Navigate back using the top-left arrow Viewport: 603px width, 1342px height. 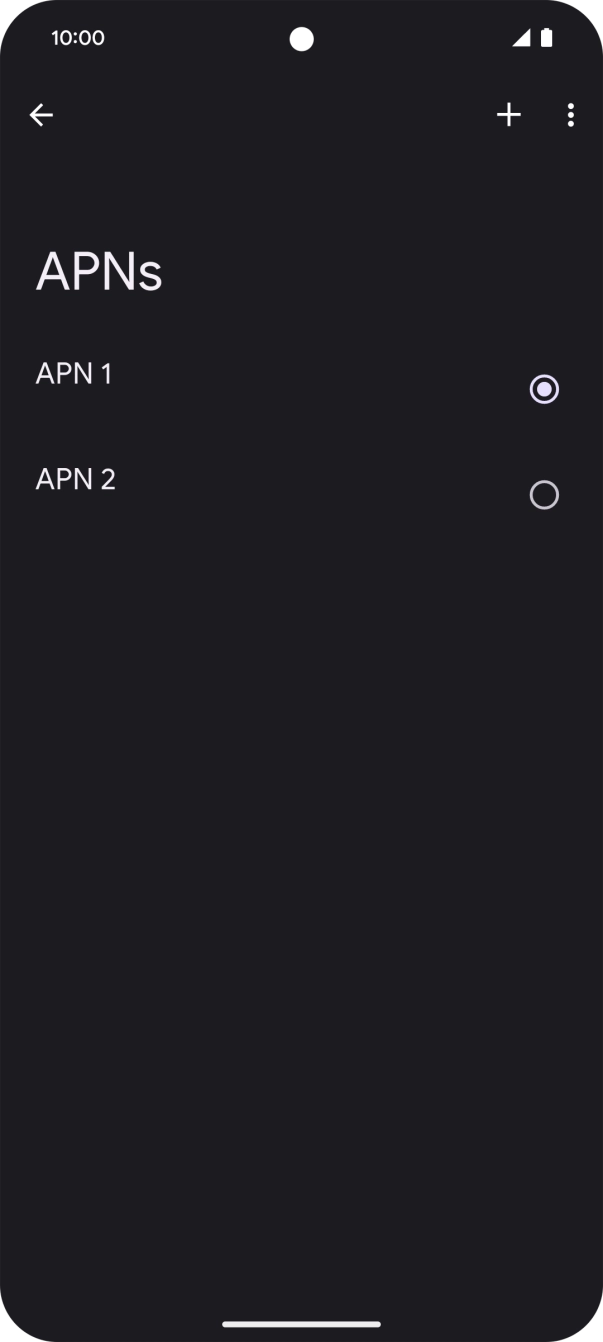41,114
